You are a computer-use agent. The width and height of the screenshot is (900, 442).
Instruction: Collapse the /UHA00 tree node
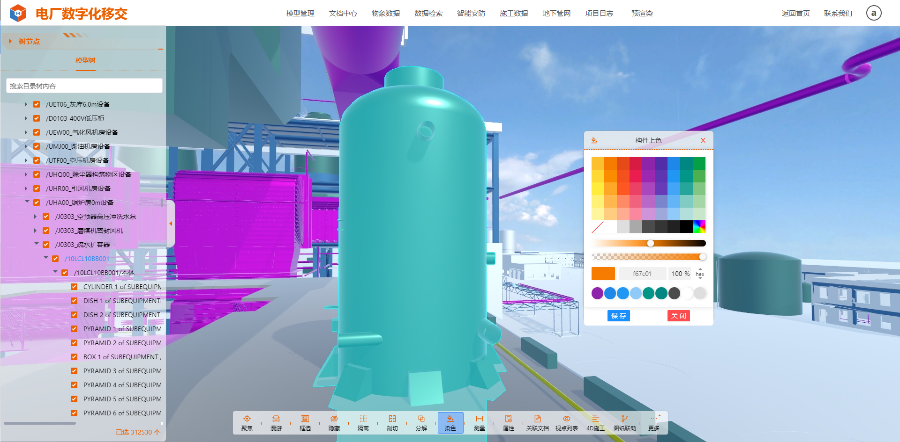tap(26, 202)
